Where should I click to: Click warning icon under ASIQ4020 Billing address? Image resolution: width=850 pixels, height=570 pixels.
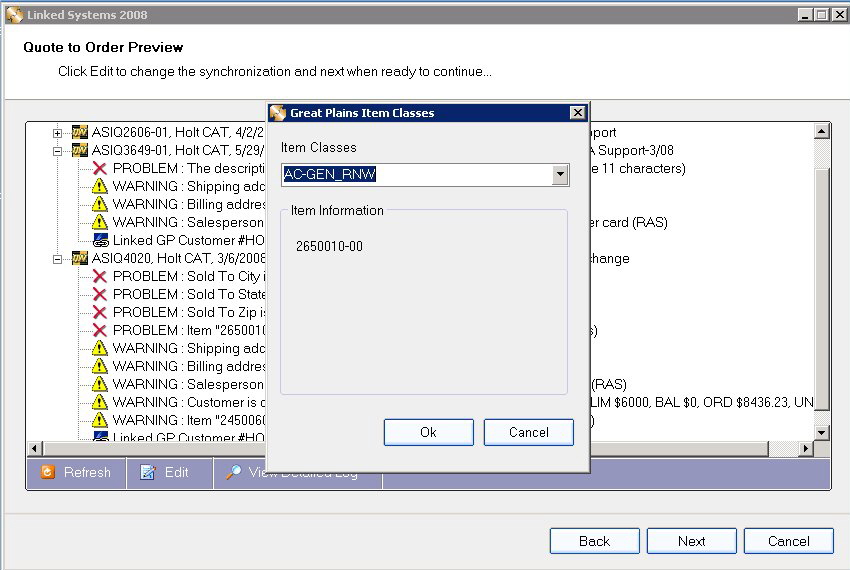pos(100,366)
